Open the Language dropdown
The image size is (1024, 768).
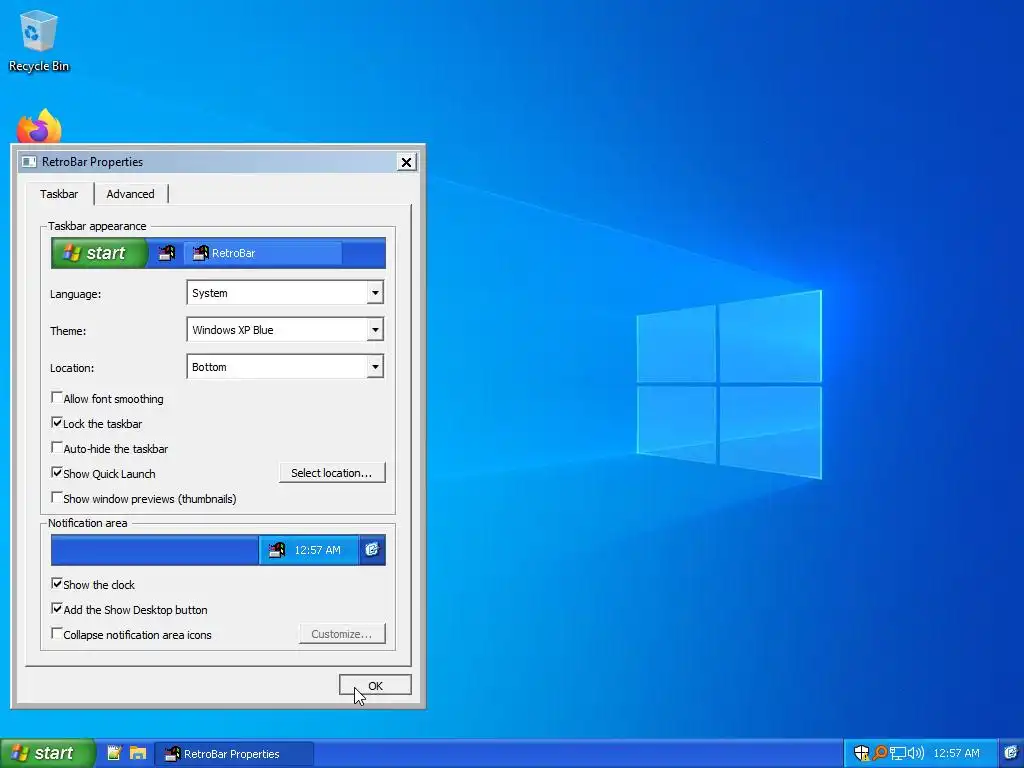coord(285,293)
